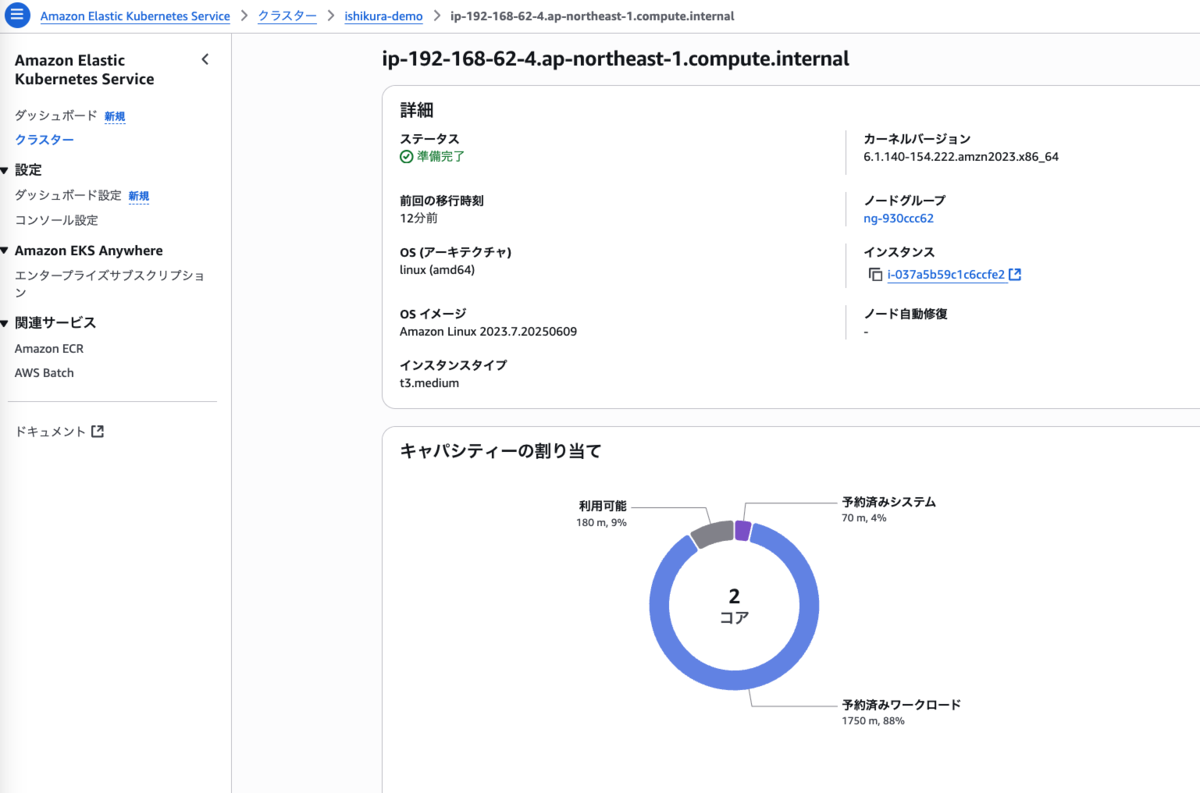Open Amazon ECR related service
The image size is (1200, 793).
[49, 349]
